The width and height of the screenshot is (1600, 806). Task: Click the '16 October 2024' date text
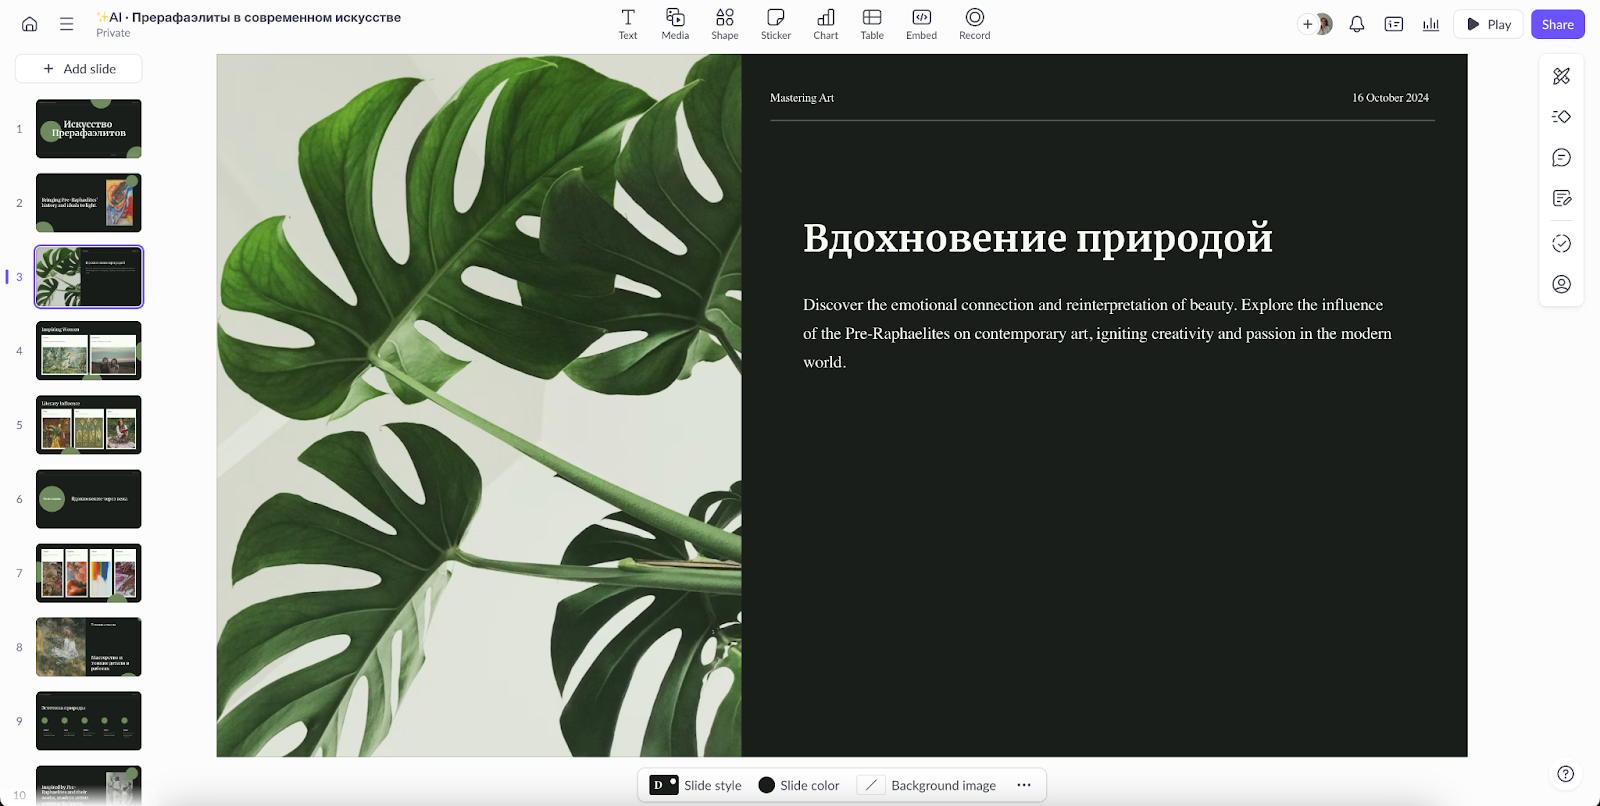[x=1390, y=98]
